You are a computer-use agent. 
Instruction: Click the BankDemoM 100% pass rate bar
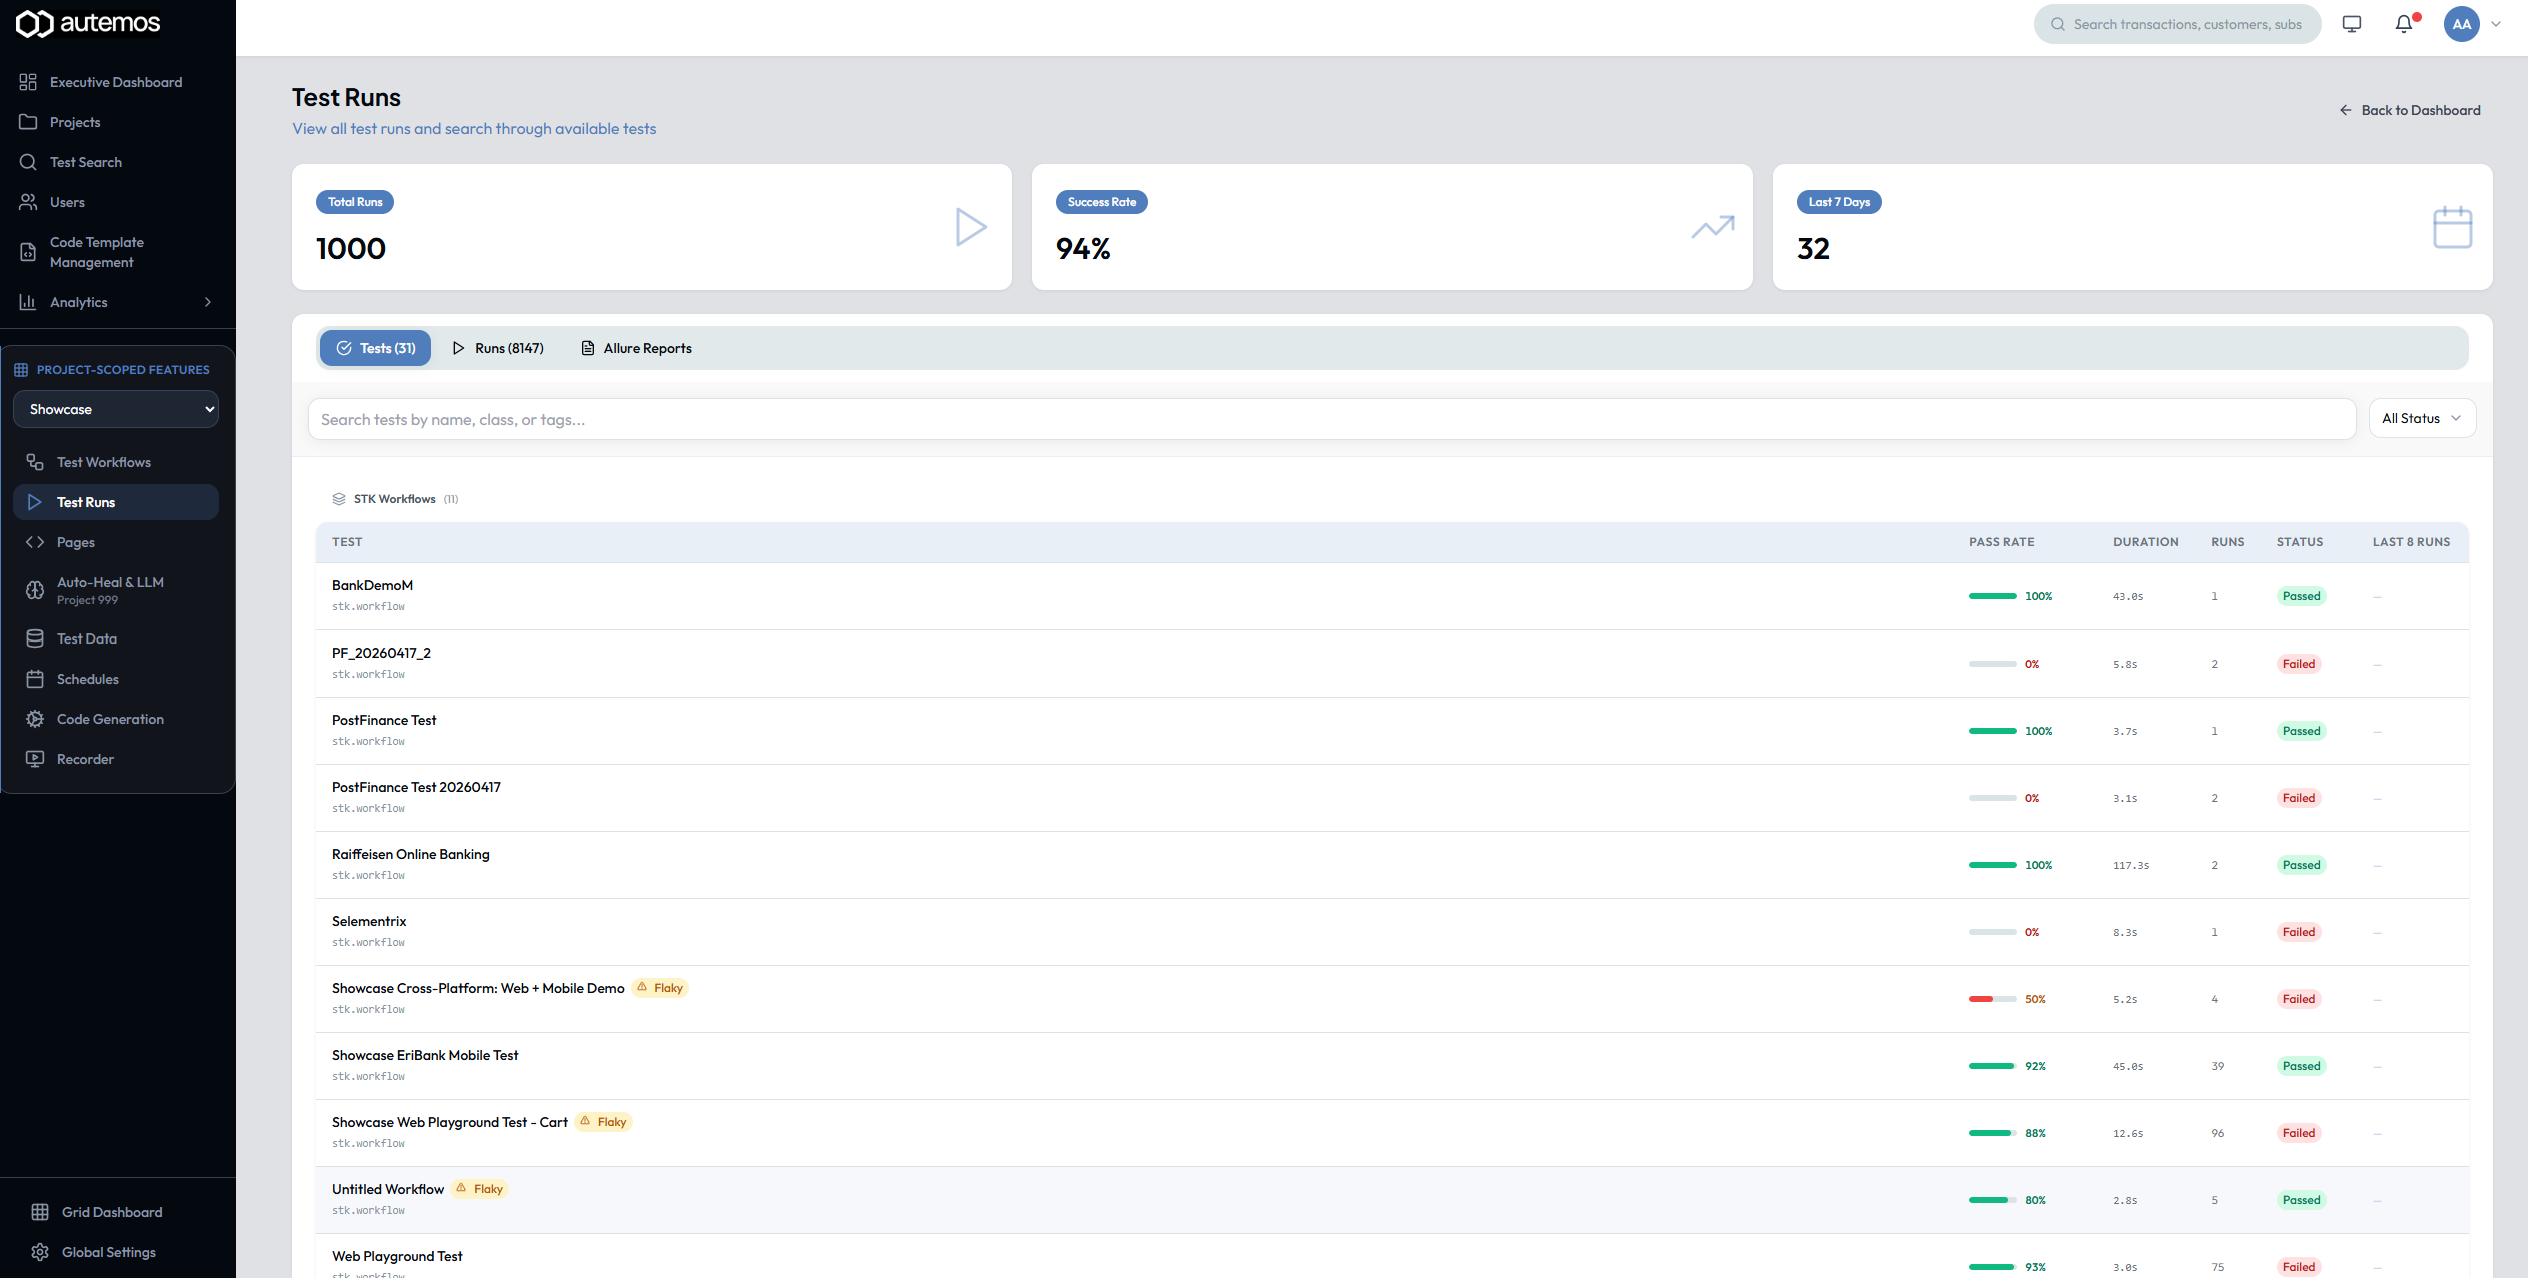click(x=1992, y=596)
